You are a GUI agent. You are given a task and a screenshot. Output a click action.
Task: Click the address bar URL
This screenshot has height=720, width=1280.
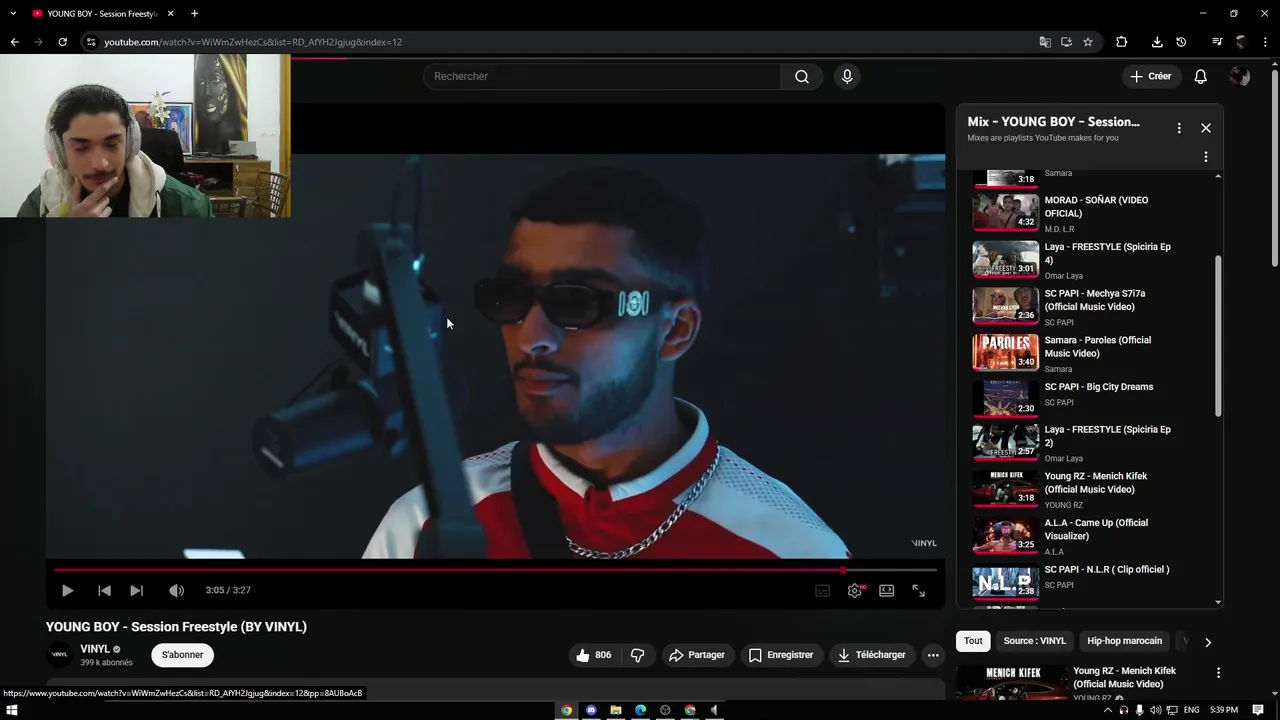click(253, 42)
